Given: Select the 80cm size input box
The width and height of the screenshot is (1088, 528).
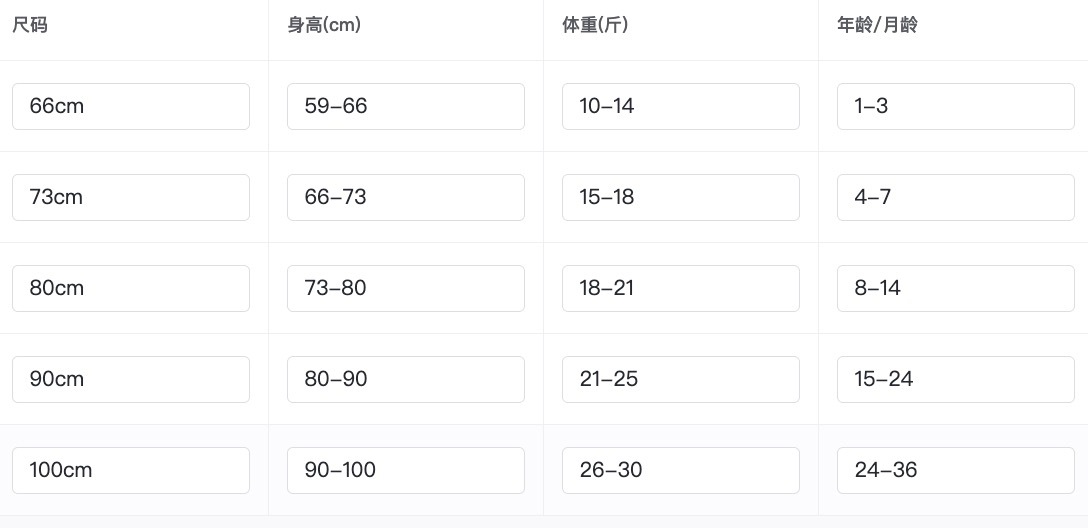Looking at the screenshot, I should pos(130,288).
